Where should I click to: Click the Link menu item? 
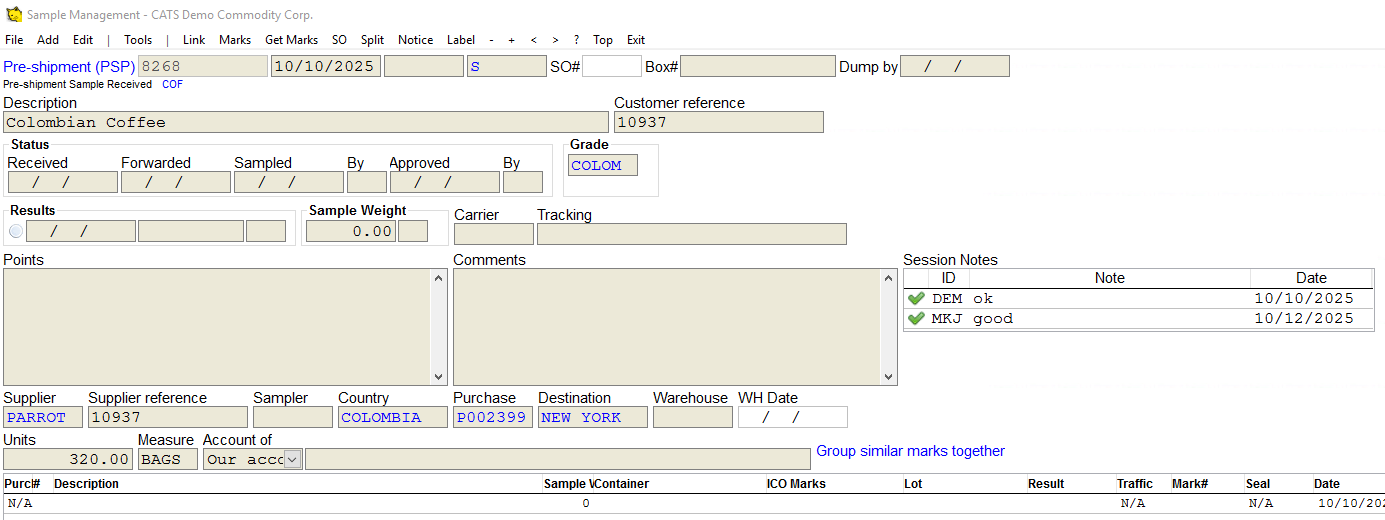pyautogui.click(x=194, y=40)
